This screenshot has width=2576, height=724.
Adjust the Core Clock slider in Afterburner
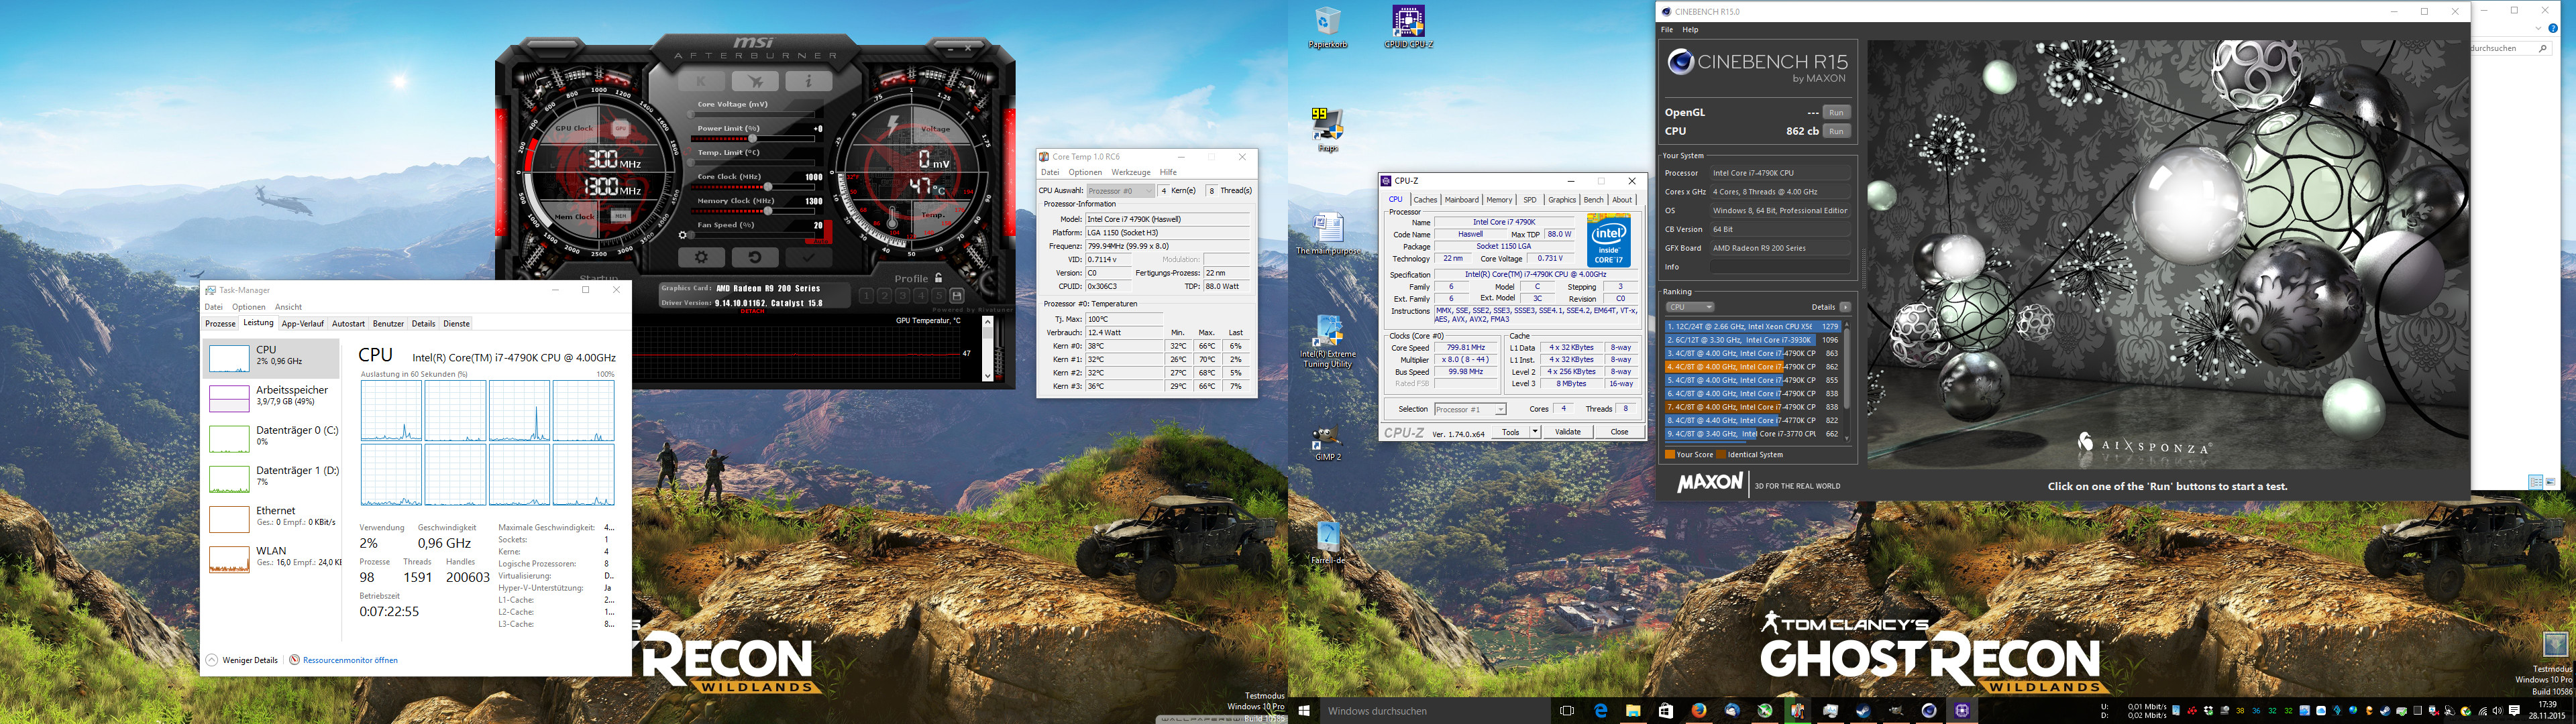click(753, 187)
